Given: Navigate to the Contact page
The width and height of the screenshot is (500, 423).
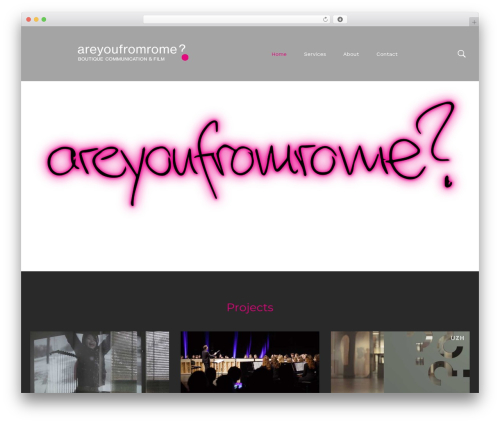Looking at the screenshot, I should 387,54.
